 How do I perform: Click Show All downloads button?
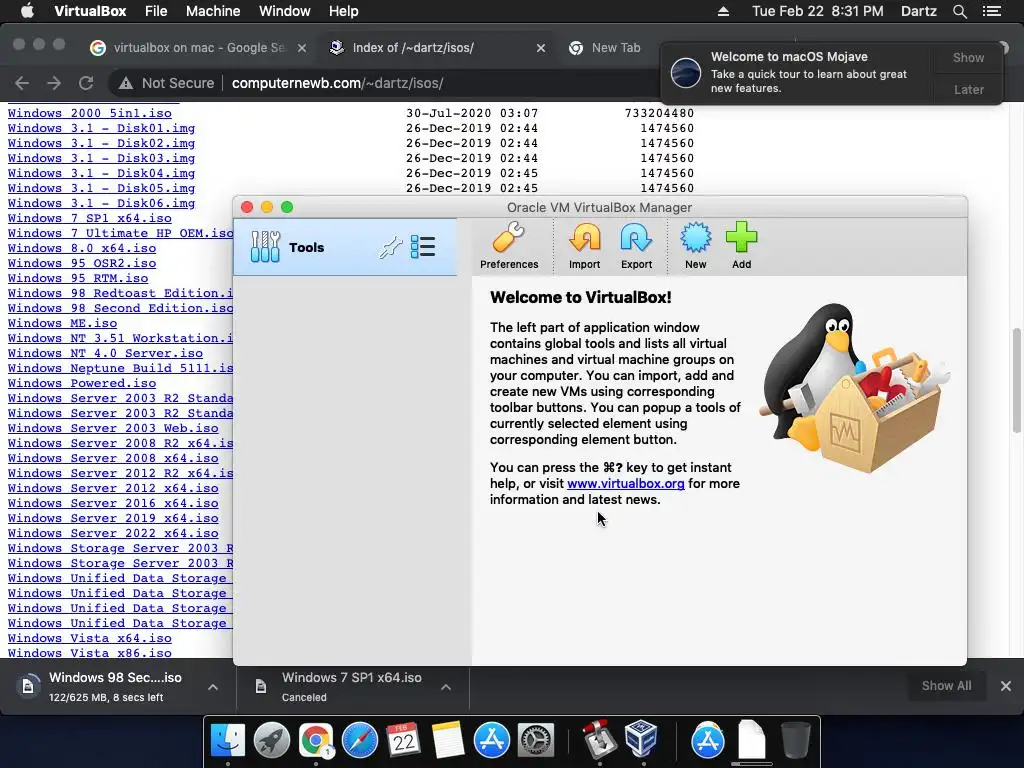[x=946, y=686]
